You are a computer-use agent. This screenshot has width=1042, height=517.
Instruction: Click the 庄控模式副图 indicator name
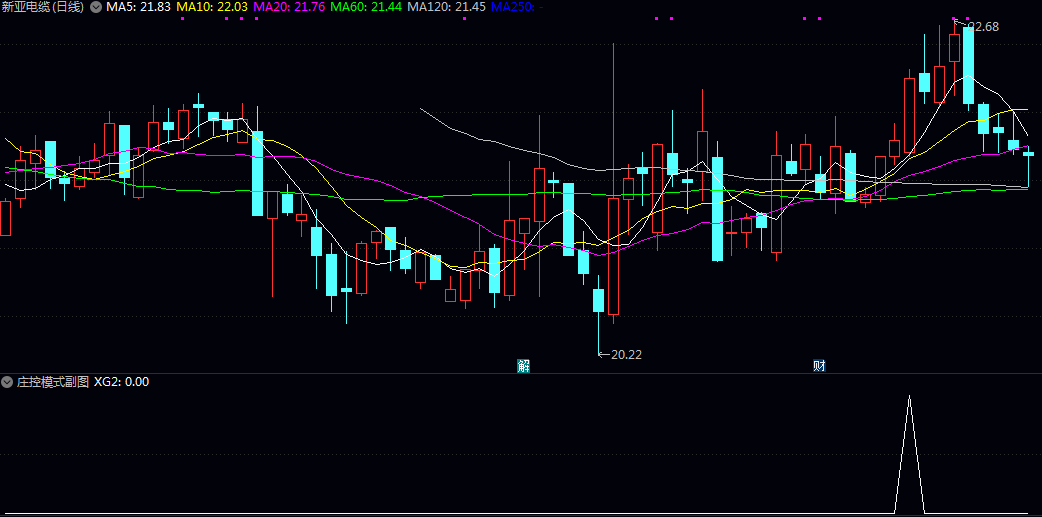tap(52, 382)
